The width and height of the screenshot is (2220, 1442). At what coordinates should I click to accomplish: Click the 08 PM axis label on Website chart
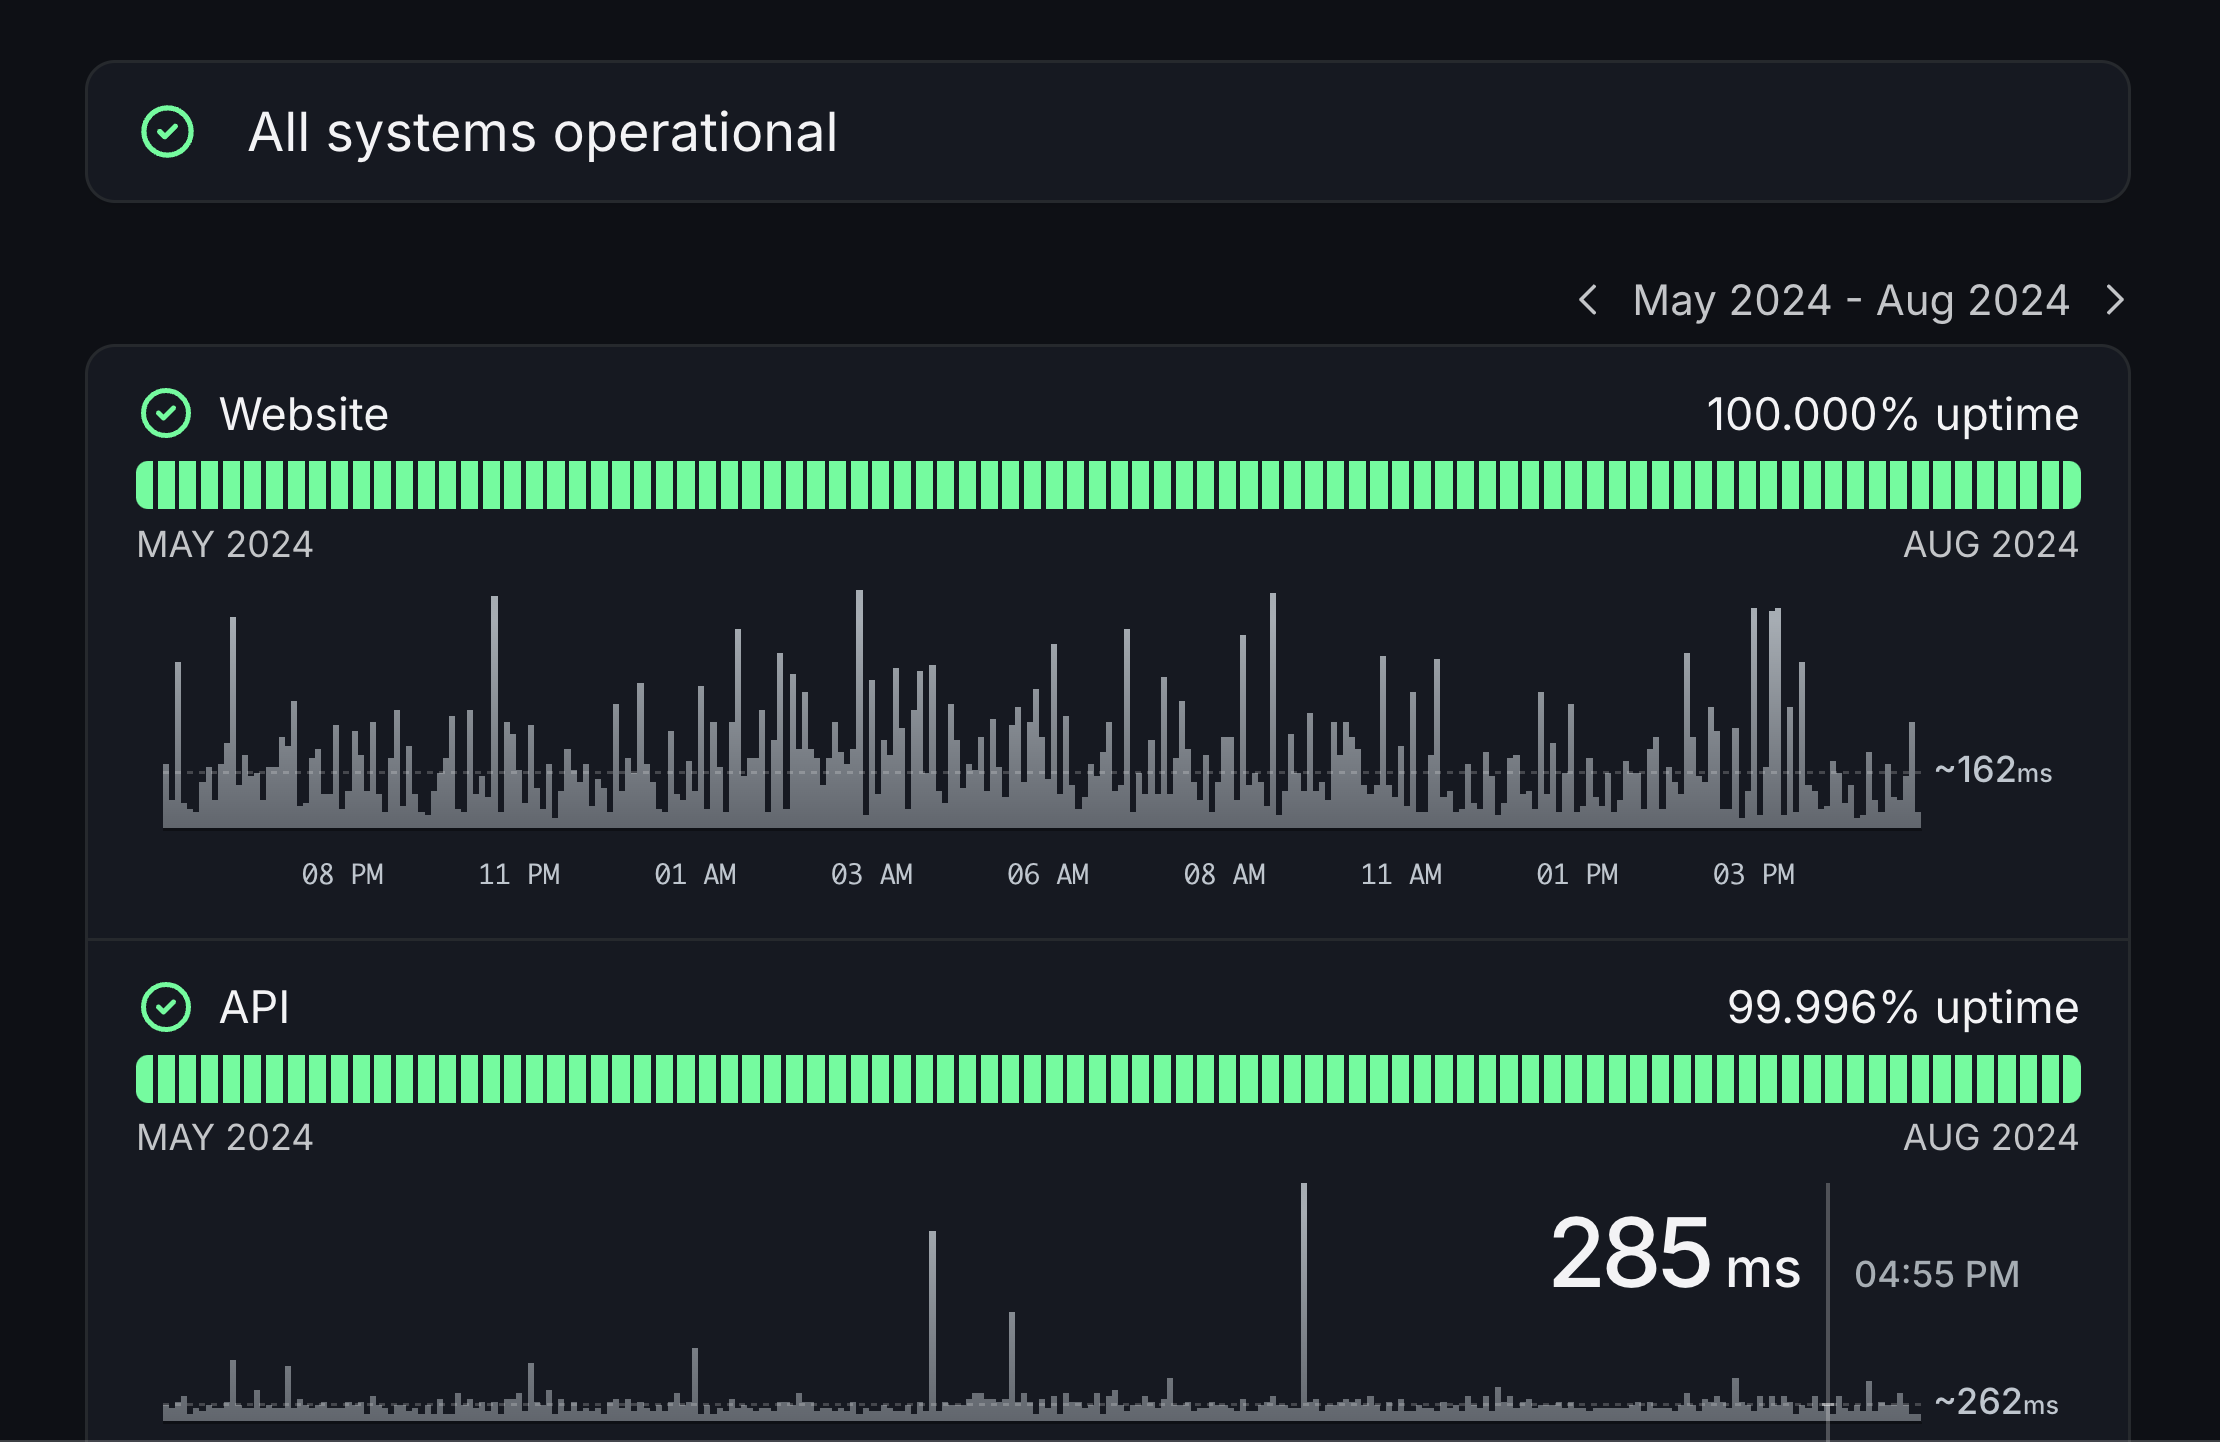point(343,874)
